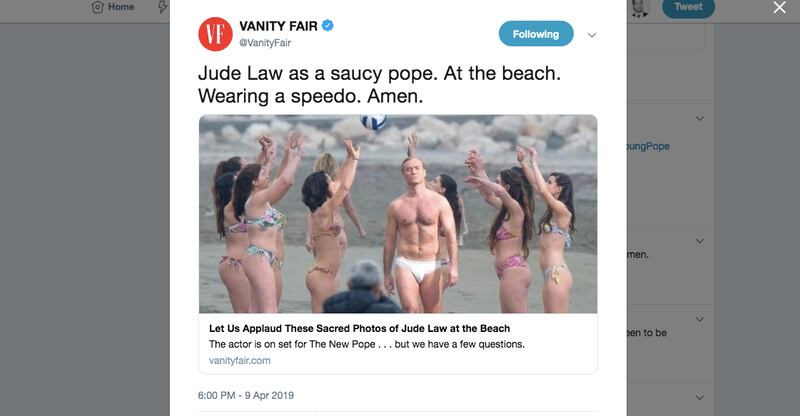Expand the chevron on the first background tweet
Screen dimensions: 800x416
[x=699, y=118]
